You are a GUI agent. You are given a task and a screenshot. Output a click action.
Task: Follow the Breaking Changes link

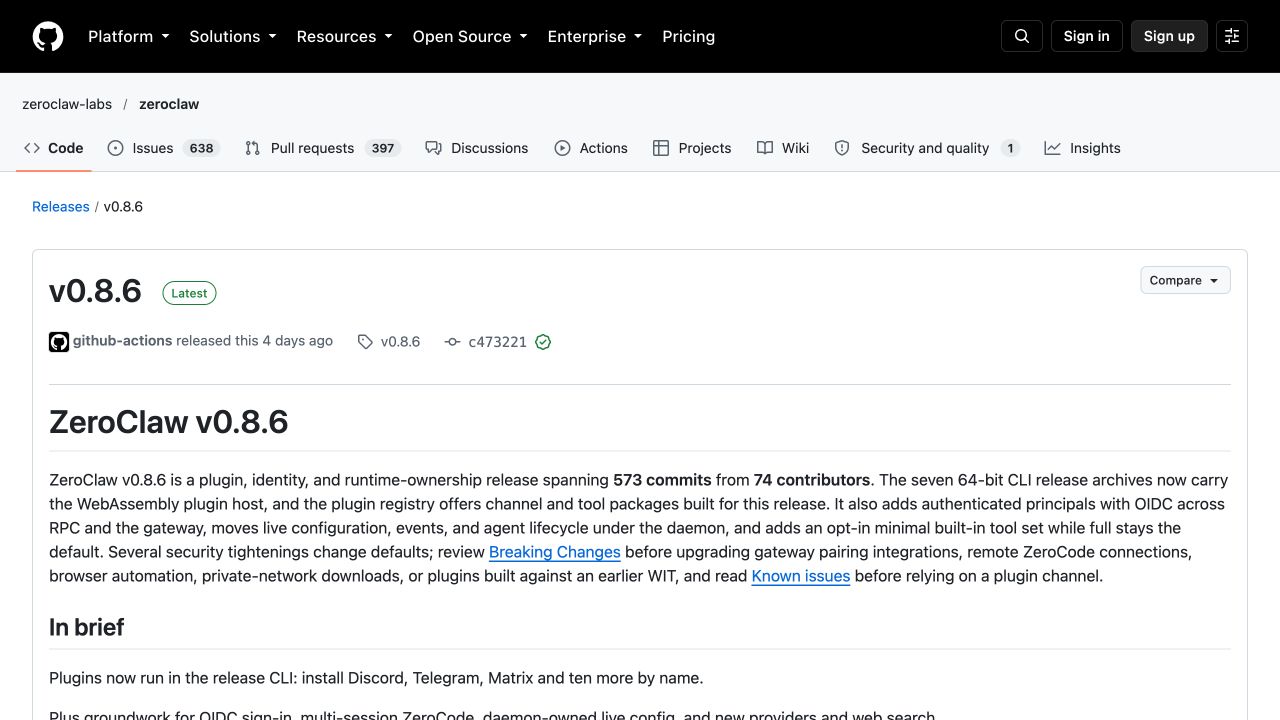(x=555, y=552)
